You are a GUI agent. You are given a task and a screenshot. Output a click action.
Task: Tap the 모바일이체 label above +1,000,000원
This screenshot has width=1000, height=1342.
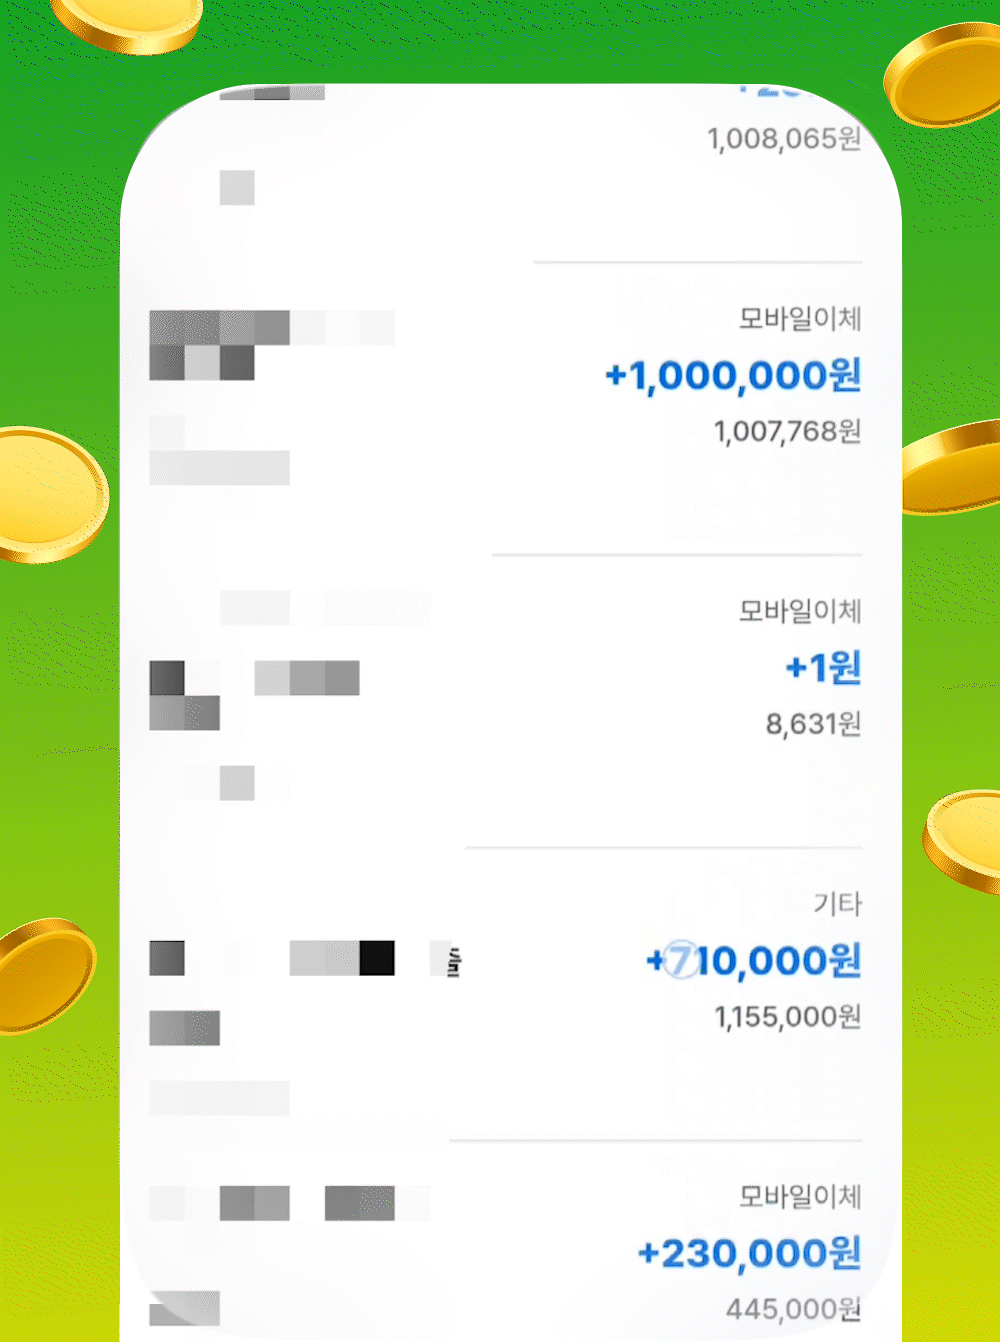pyautogui.click(x=800, y=319)
